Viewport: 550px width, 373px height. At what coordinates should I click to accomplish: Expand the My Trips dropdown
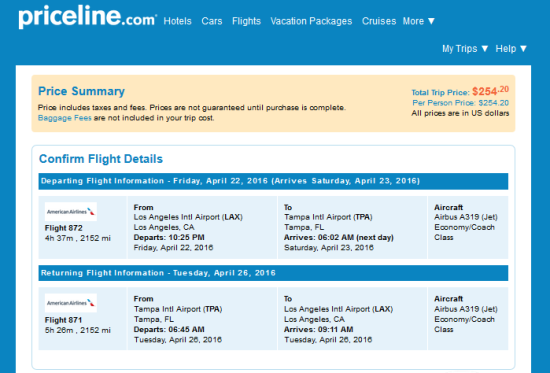465,48
